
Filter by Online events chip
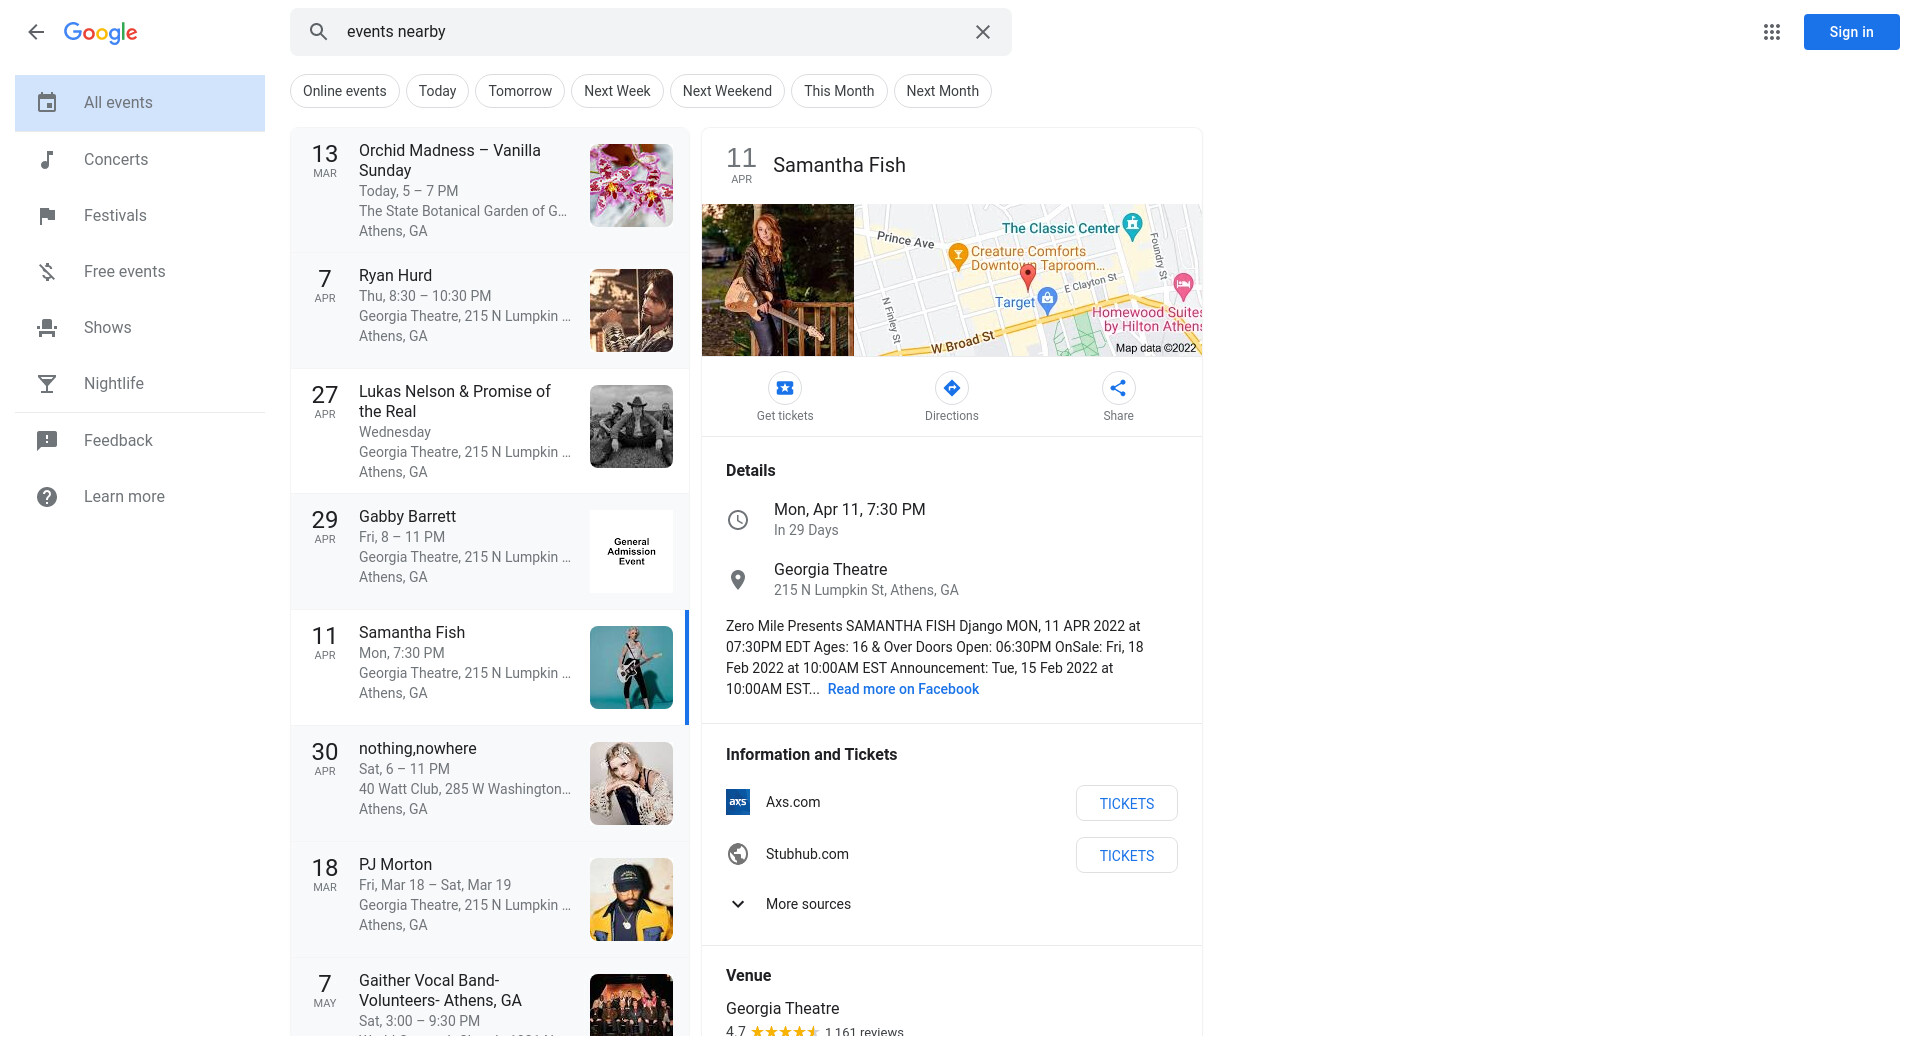[345, 91]
